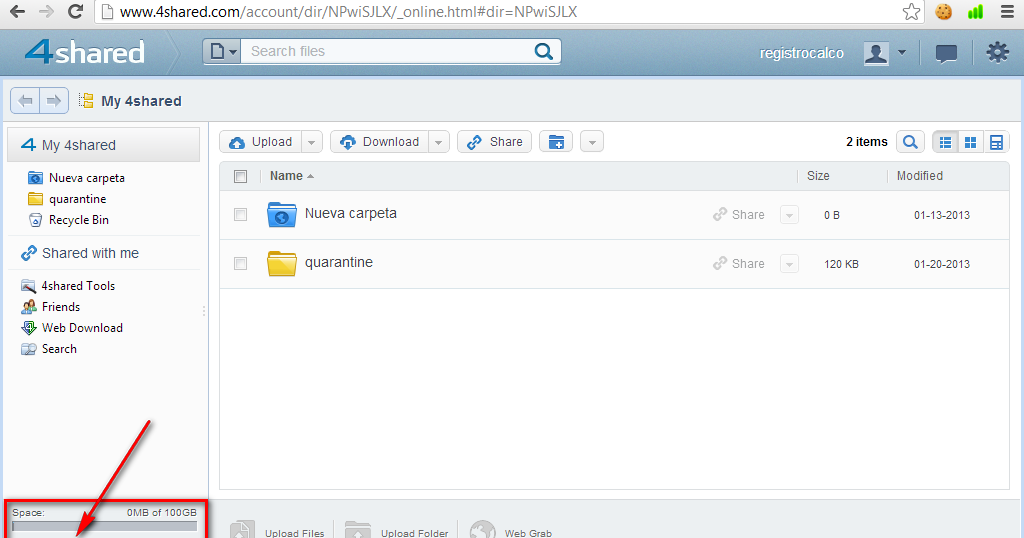Image resolution: width=1024 pixels, height=538 pixels.
Task: Open the chat messages icon
Action: coord(946,54)
